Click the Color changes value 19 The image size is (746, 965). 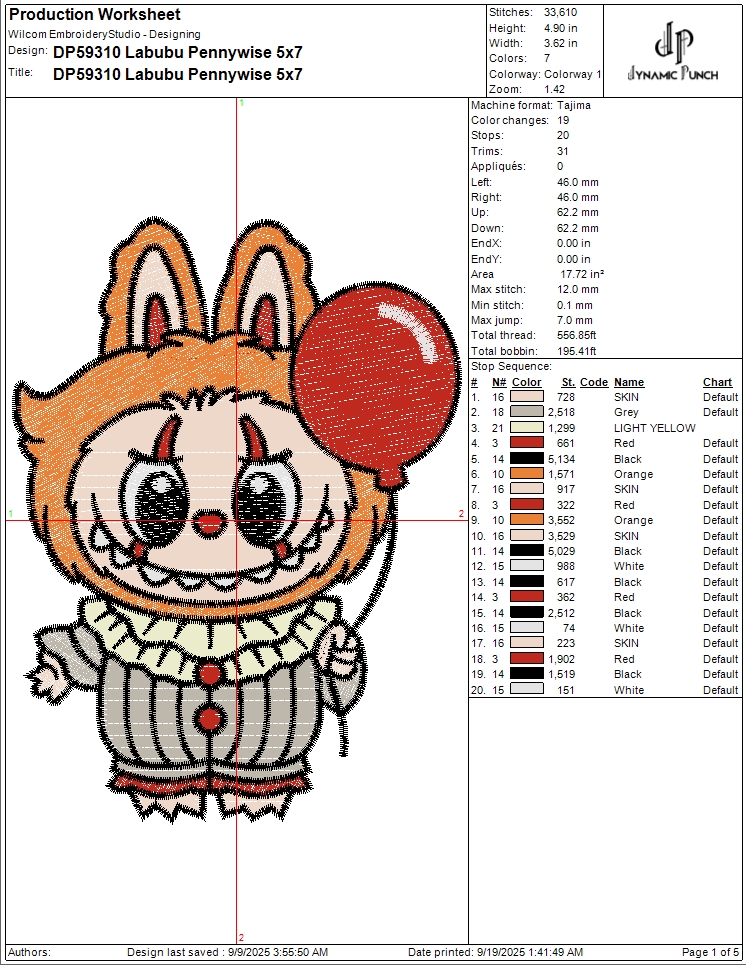click(x=563, y=121)
